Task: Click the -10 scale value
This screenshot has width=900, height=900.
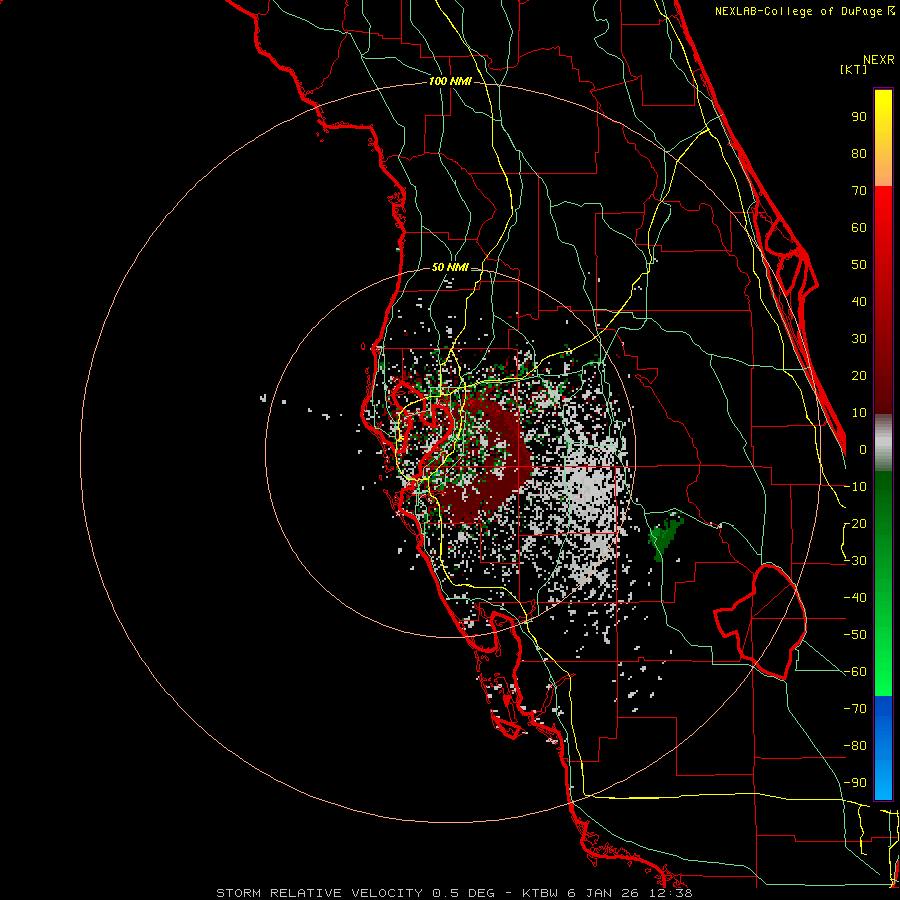Action: 855,487
